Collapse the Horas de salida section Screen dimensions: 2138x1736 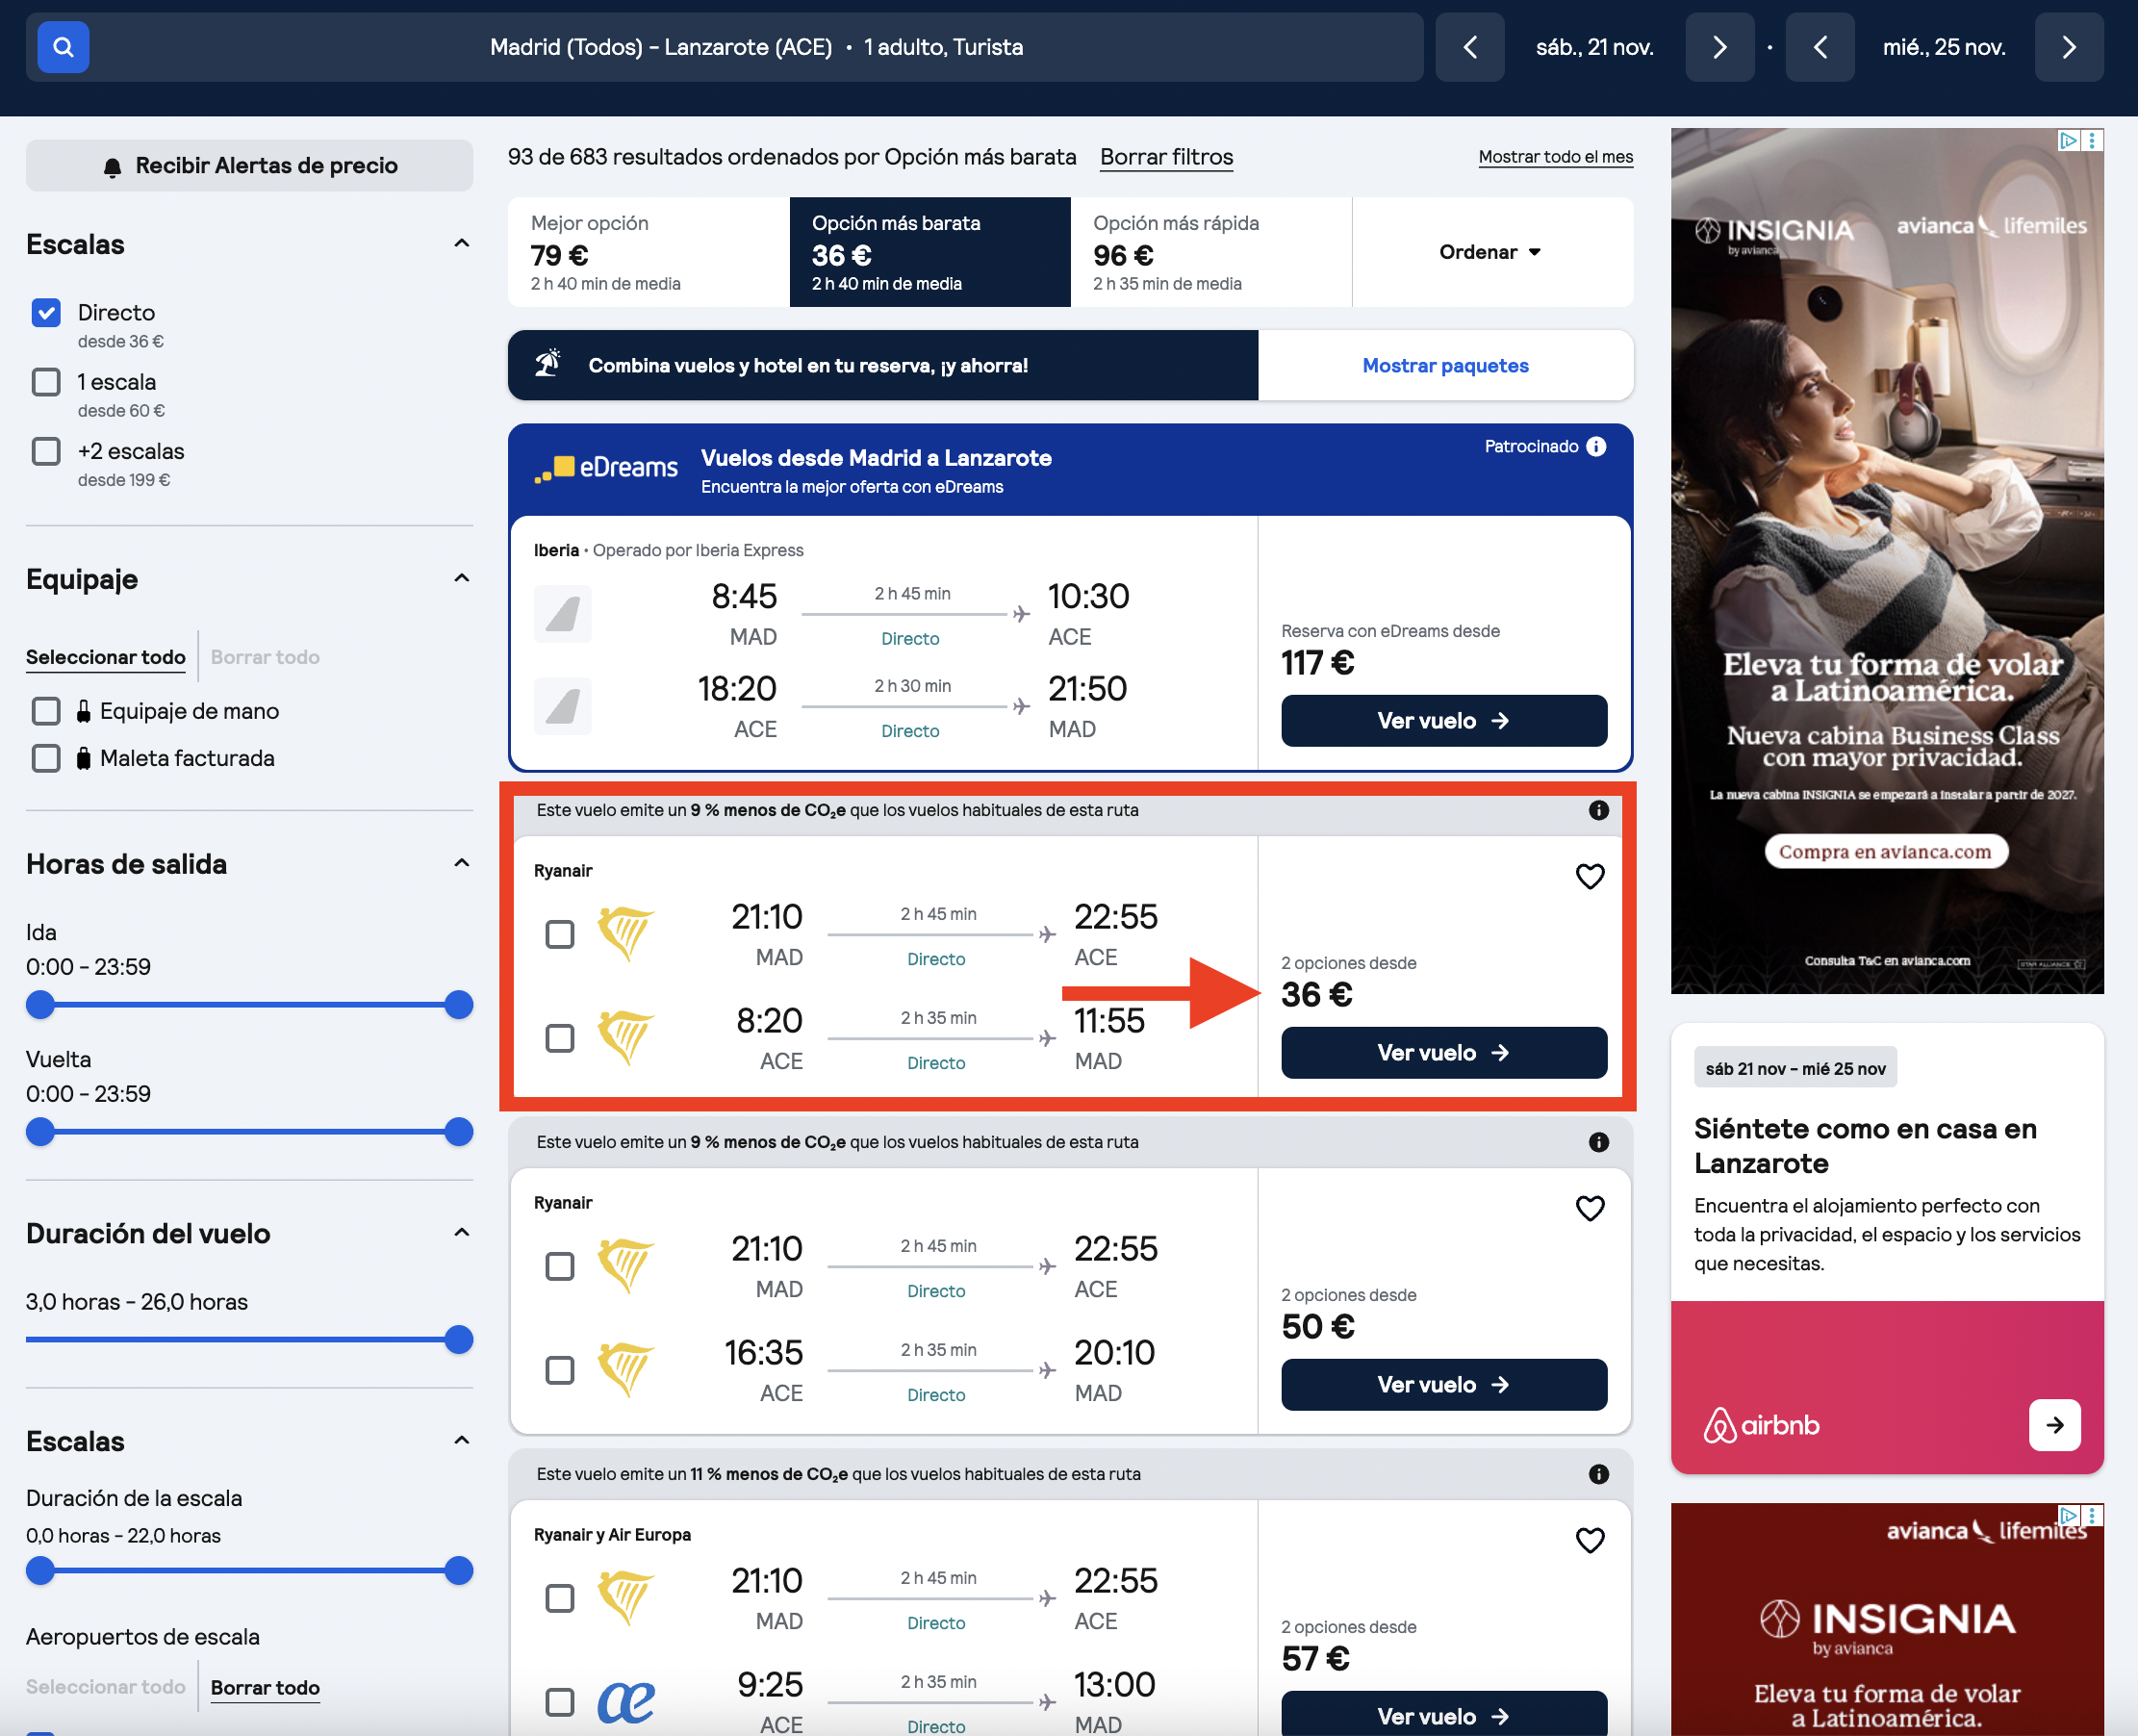[x=461, y=863]
